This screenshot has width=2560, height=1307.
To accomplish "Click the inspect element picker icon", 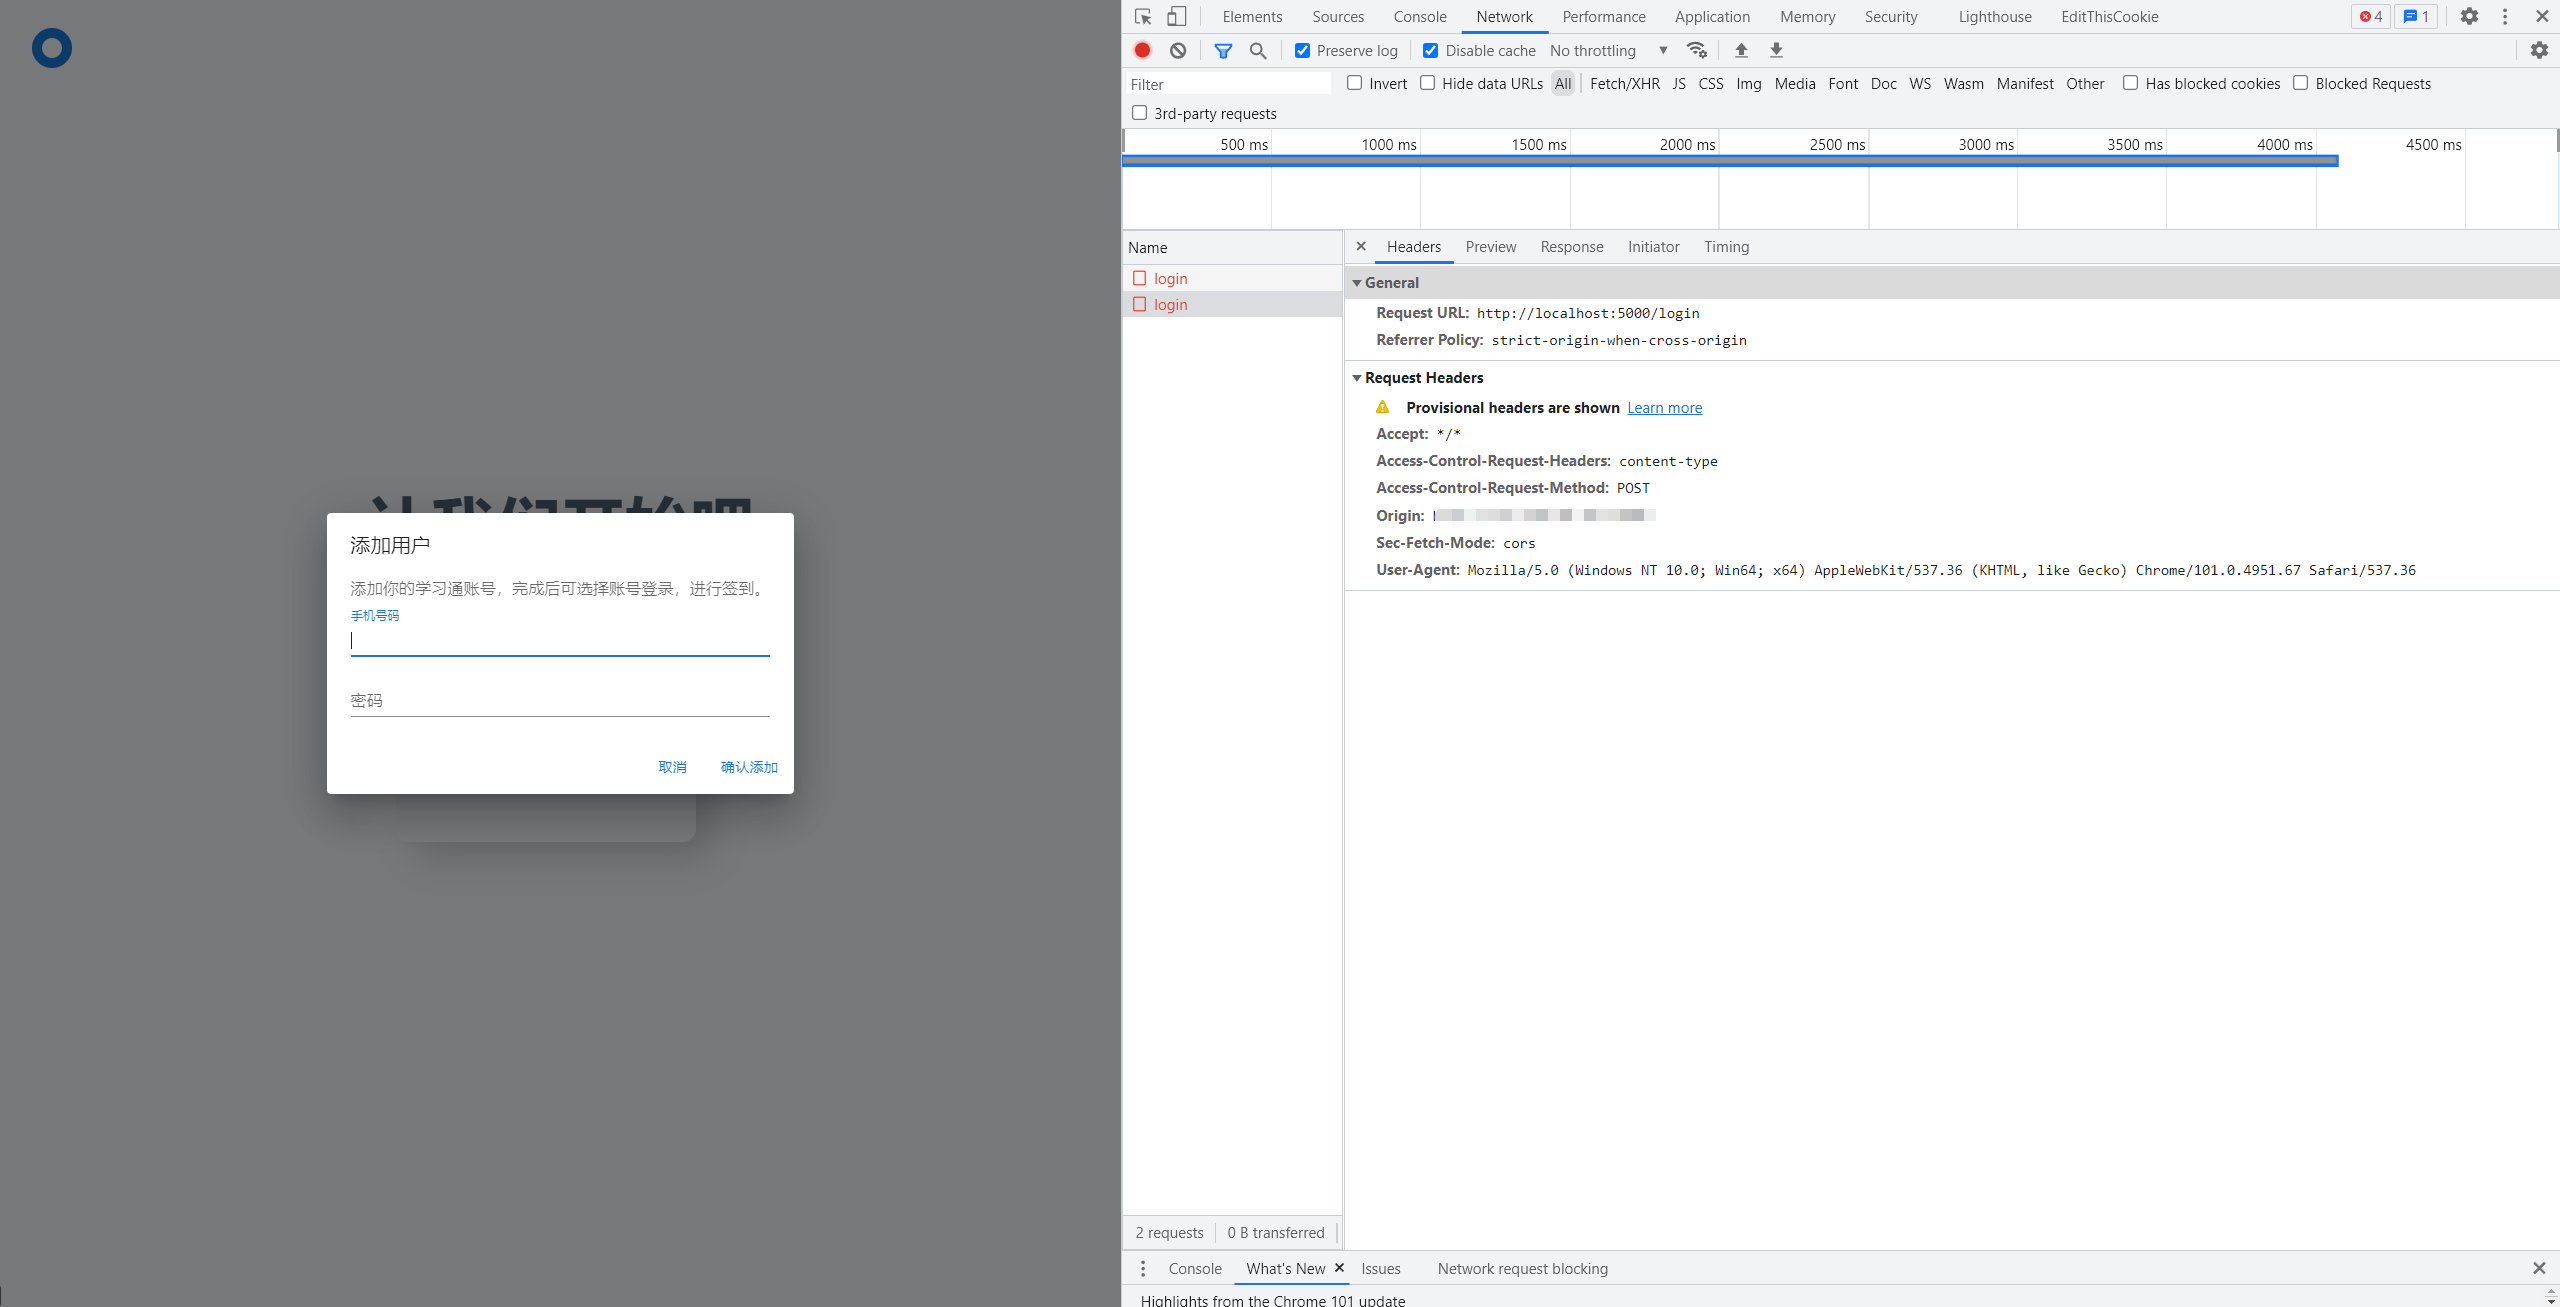I will [1143, 17].
